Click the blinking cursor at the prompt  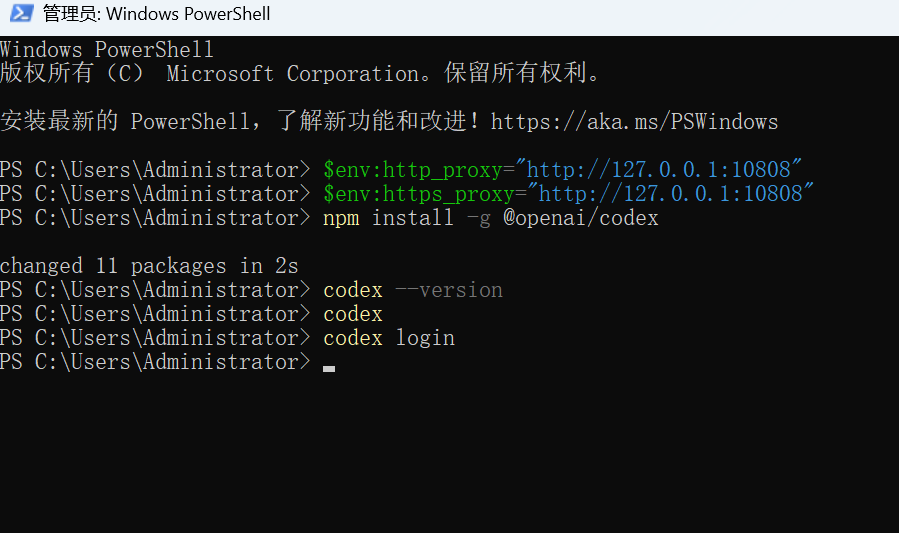(329, 369)
